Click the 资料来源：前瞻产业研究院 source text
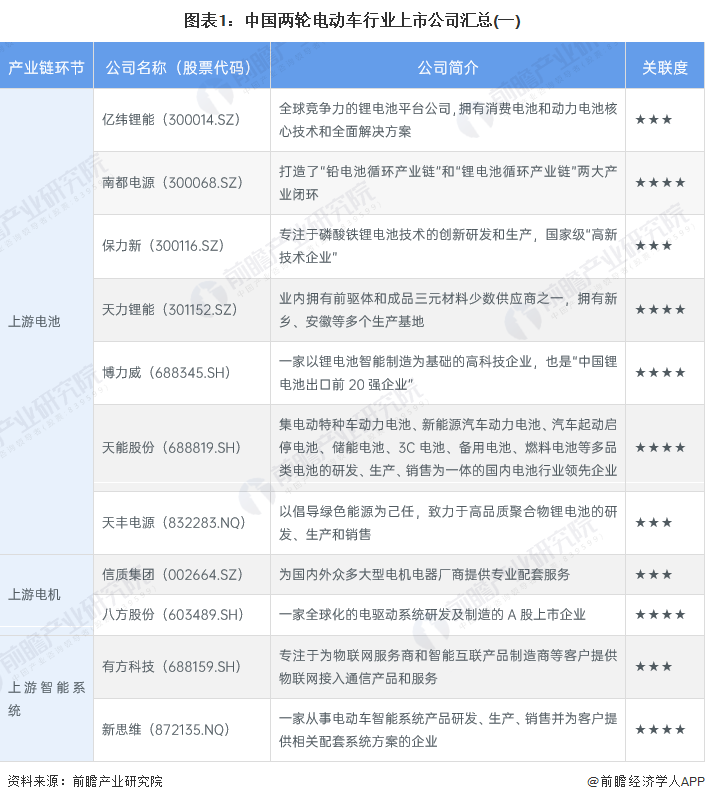705x802 pixels. click(84, 782)
